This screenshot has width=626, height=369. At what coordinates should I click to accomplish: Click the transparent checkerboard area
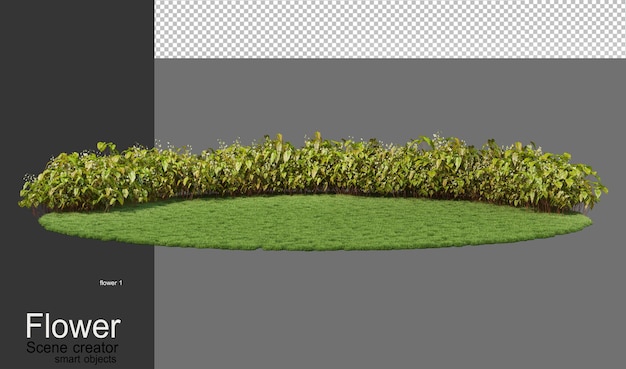coord(390,29)
